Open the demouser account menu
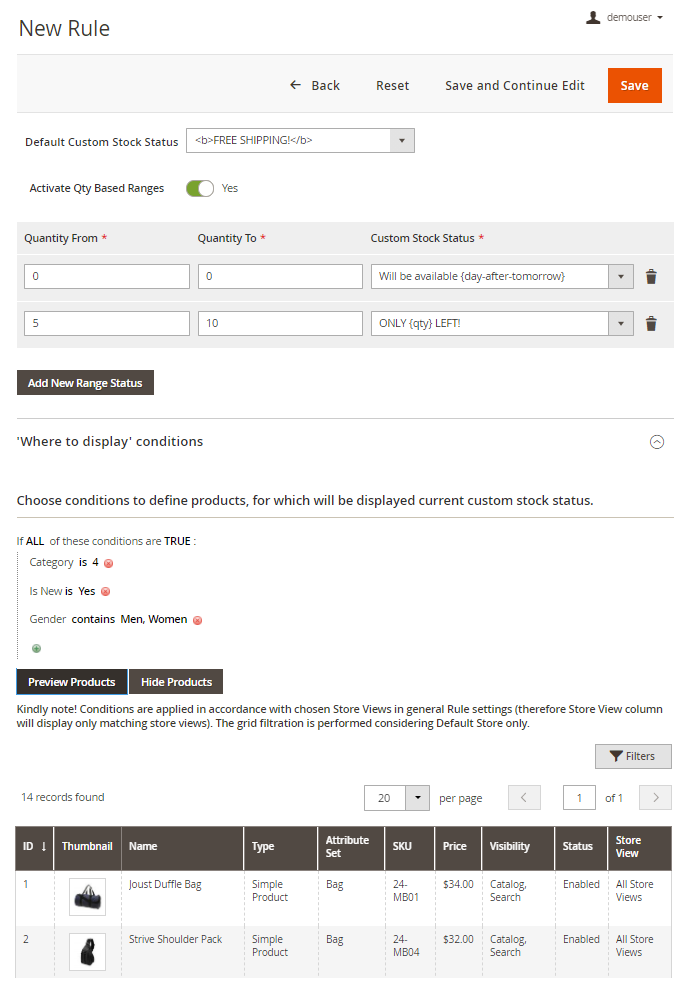The width and height of the screenshot is (685, 988). click(625, 17)
